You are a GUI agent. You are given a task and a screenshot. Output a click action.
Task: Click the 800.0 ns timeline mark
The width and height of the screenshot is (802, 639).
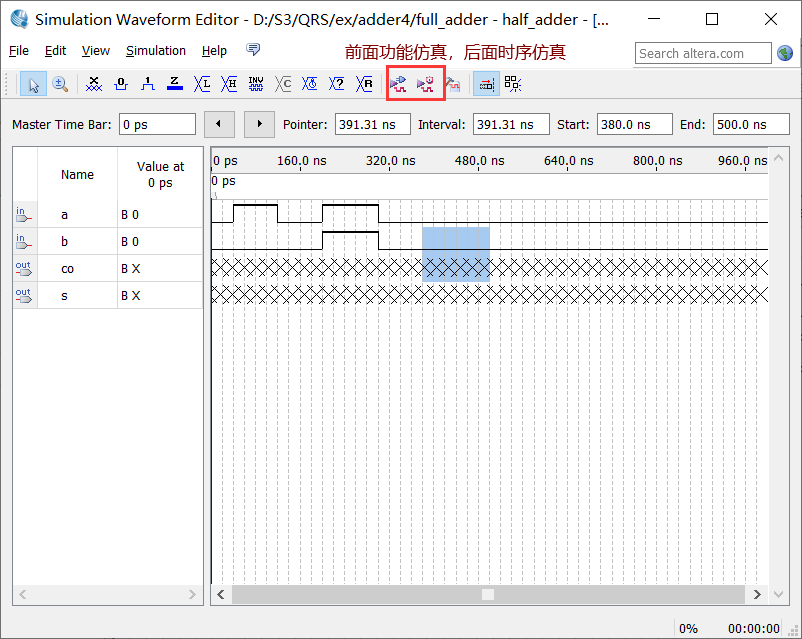tap(657, 161)
